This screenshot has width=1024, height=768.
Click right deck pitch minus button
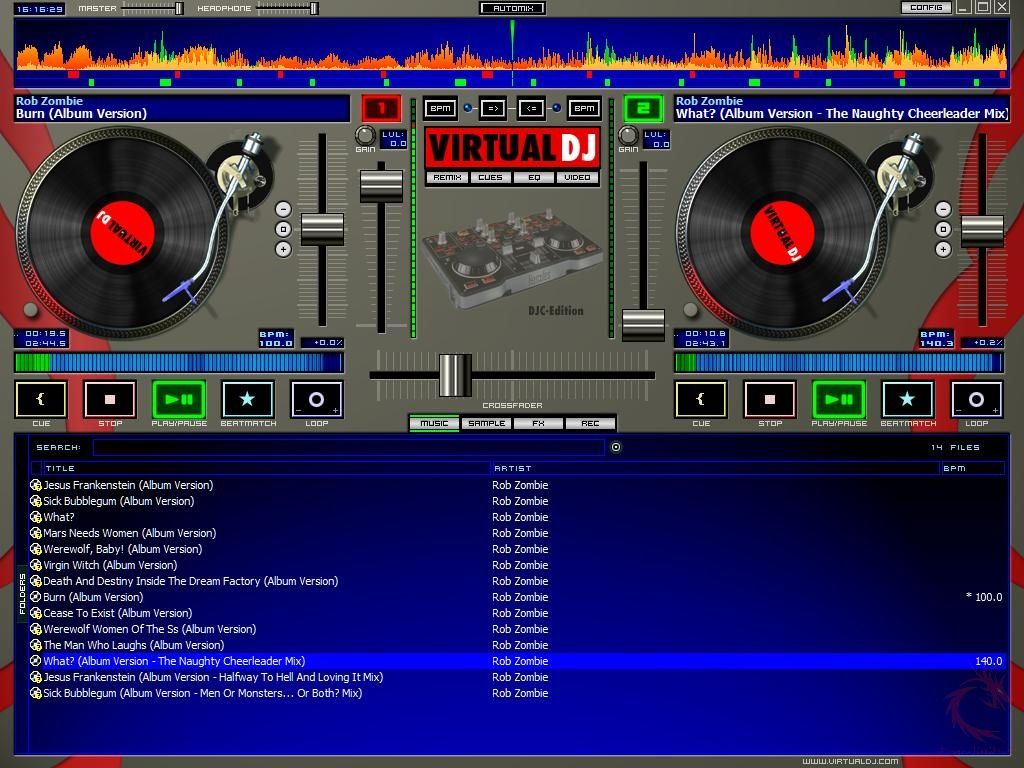point(943,209)
